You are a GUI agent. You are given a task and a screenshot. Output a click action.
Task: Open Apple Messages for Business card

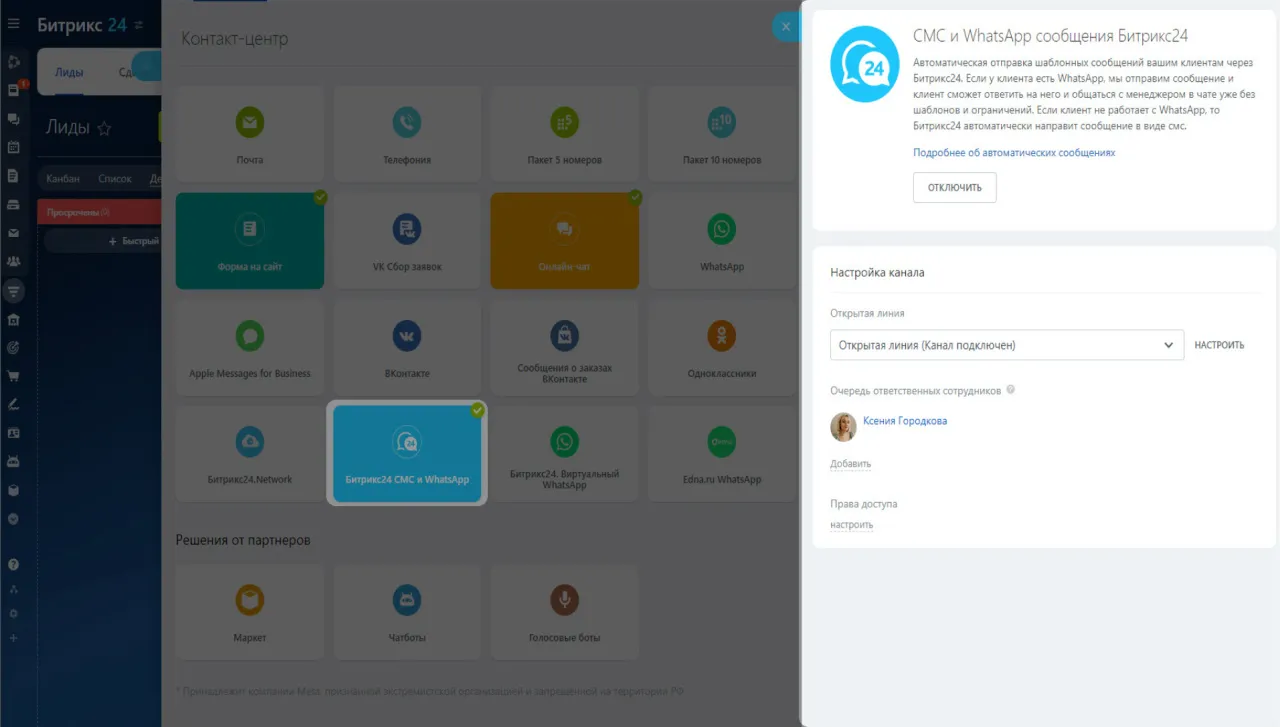tap(250, 348)
